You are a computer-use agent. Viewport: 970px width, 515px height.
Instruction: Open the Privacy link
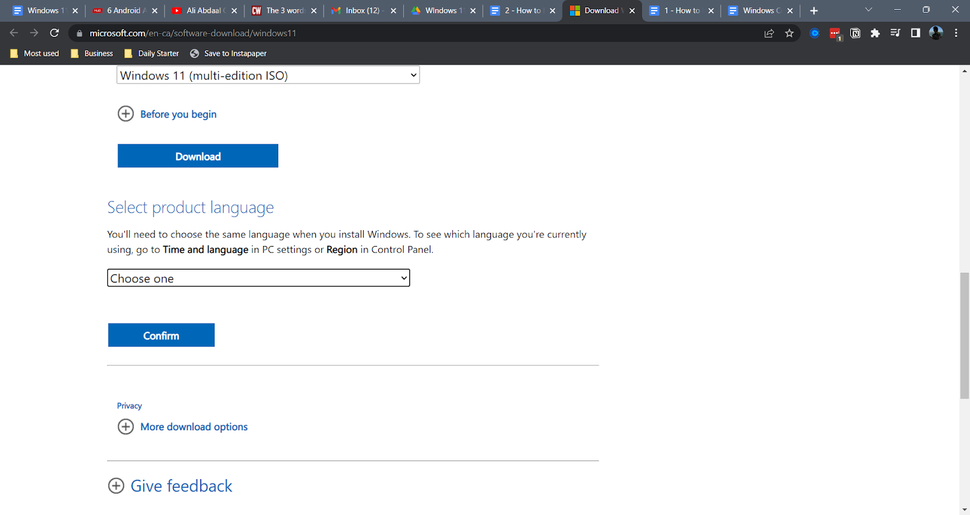129,406
